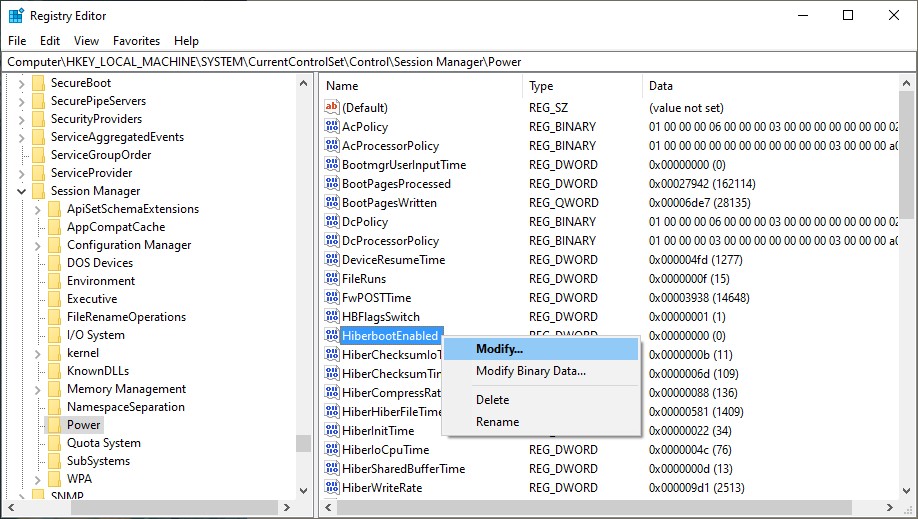Select Delete in the context menu
The image size is (918, 519).
click(x=541, y=400)
